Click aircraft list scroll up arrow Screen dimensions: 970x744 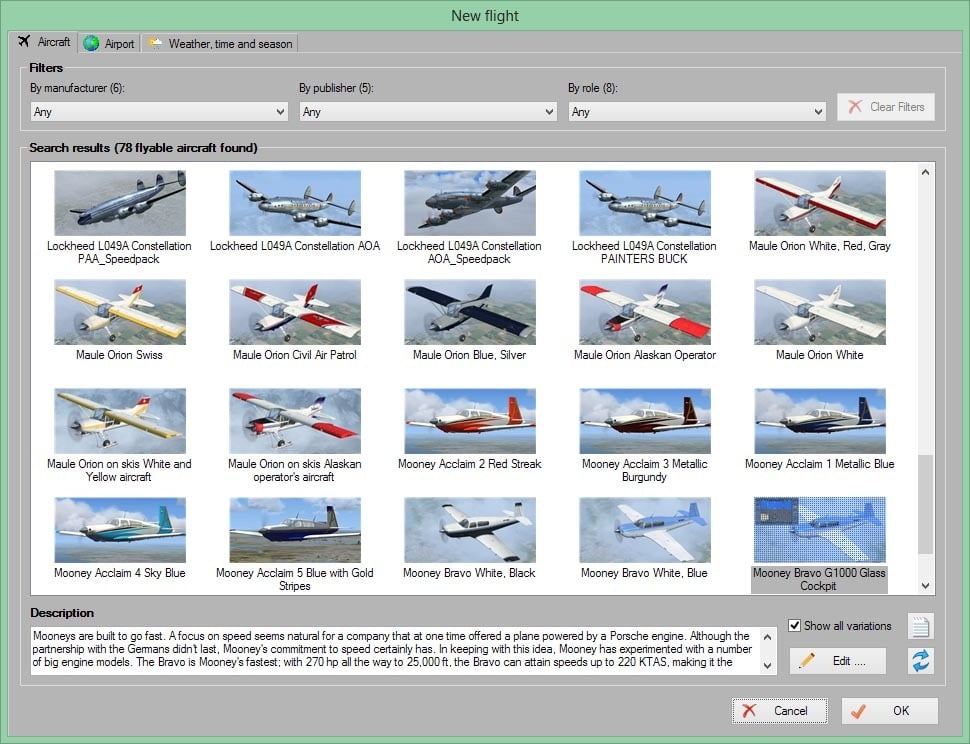pyautogui.click(x=925, y=172)
